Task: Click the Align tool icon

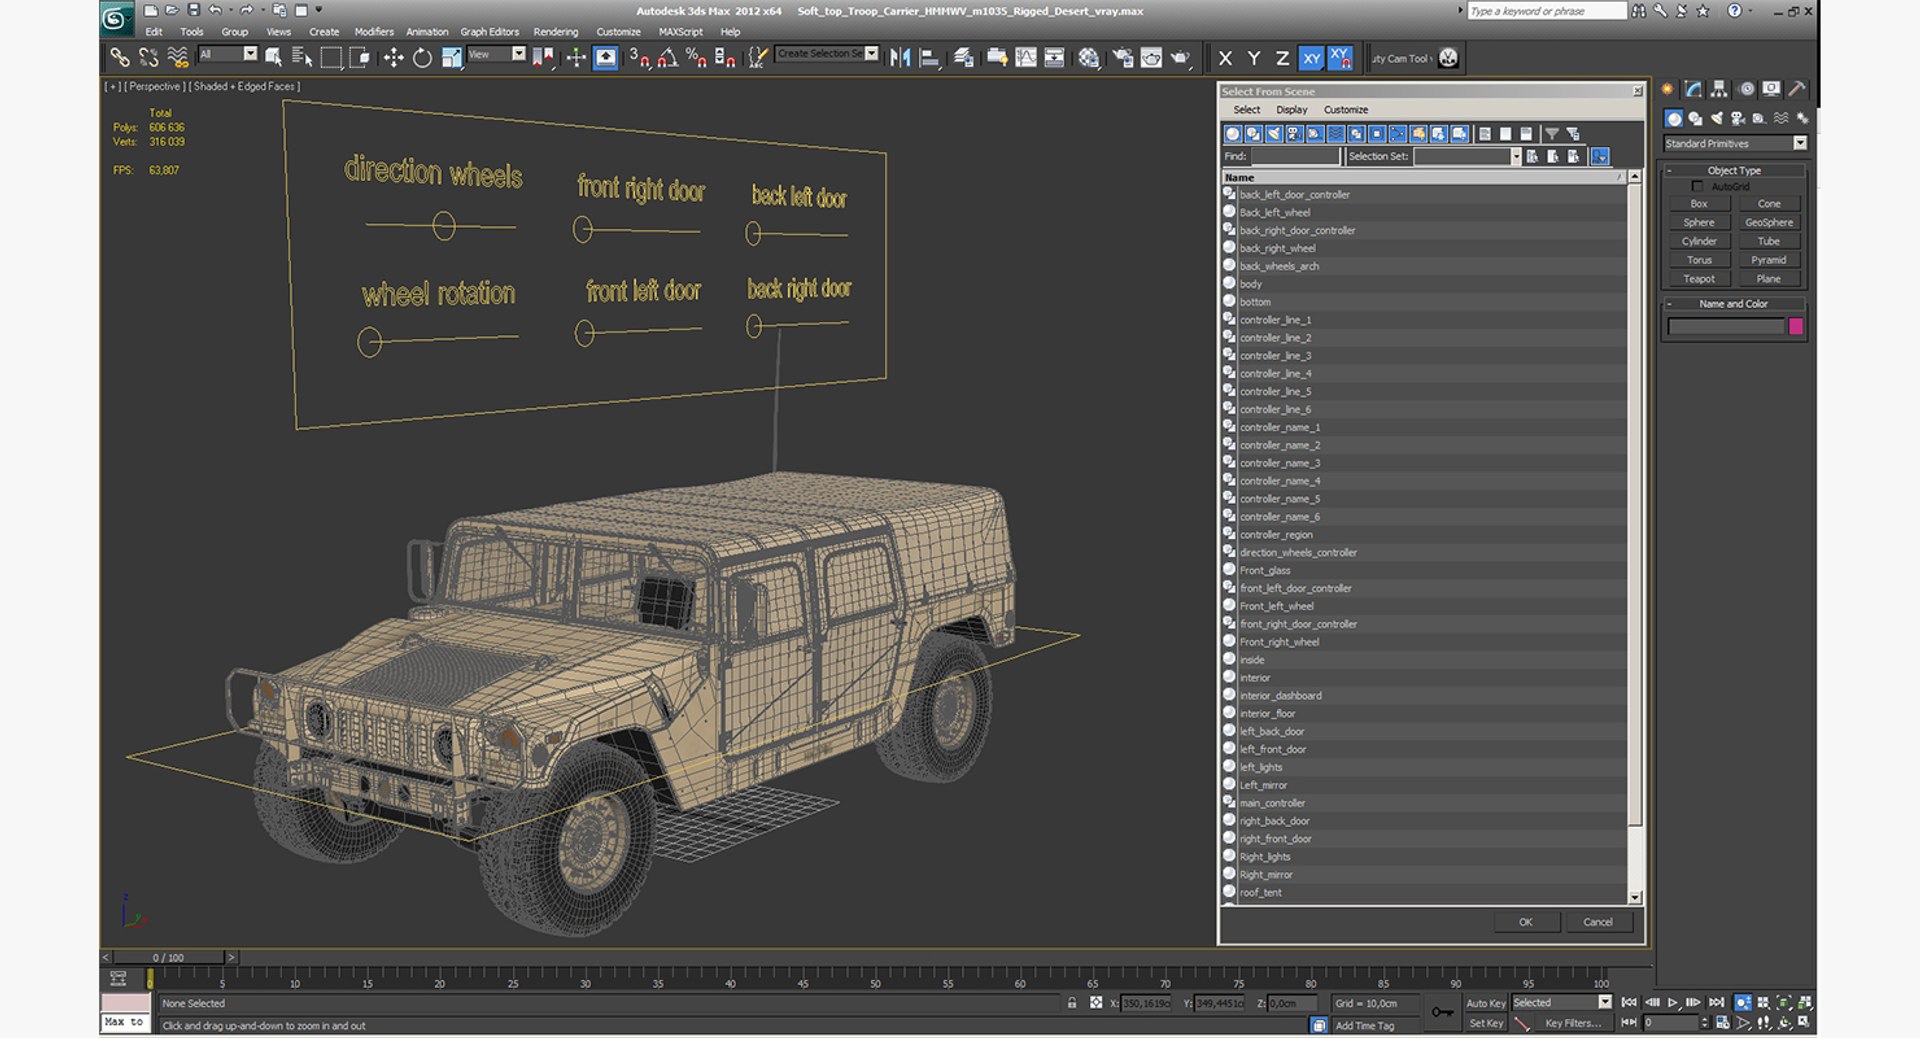Action: [x=929, y=58]
